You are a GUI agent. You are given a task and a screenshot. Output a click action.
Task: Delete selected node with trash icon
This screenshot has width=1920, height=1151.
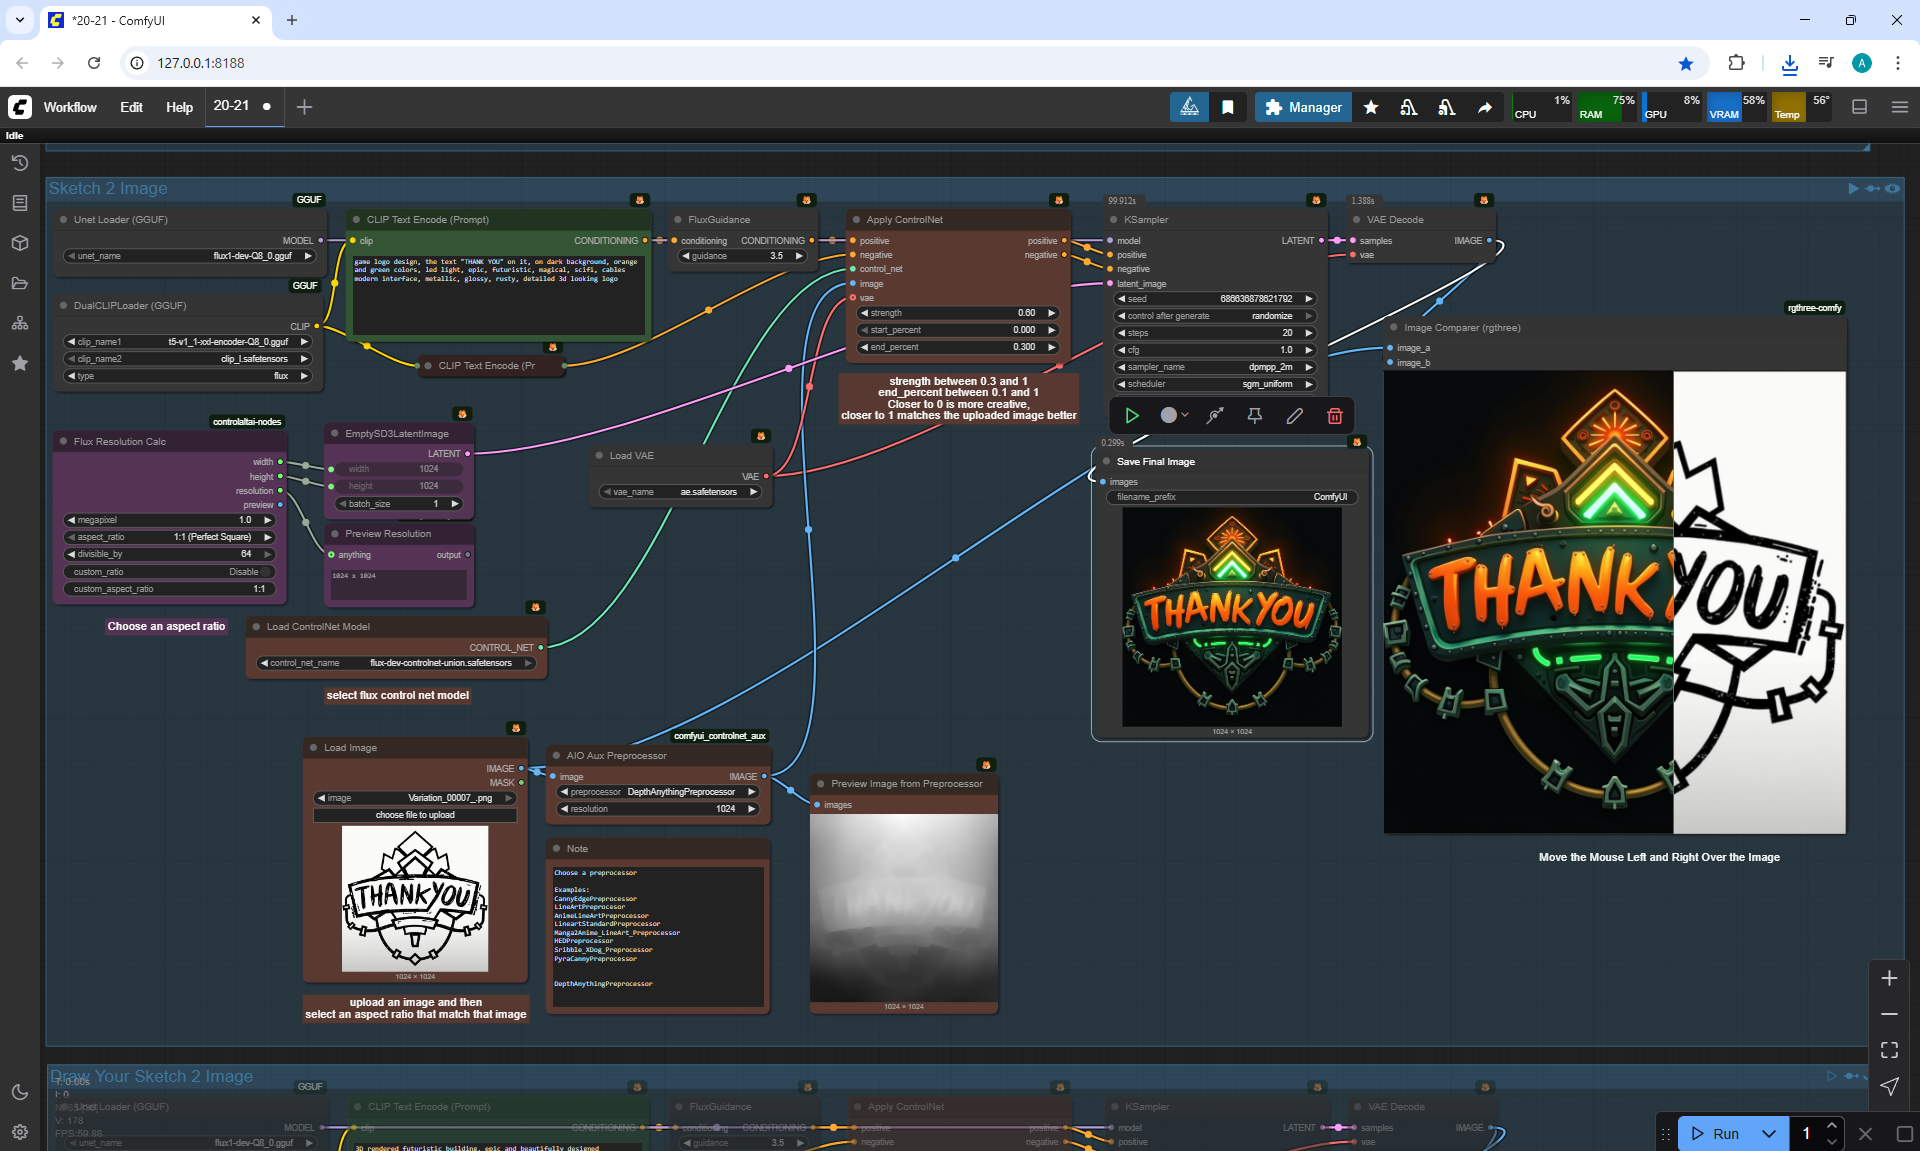pos(1334,415)
